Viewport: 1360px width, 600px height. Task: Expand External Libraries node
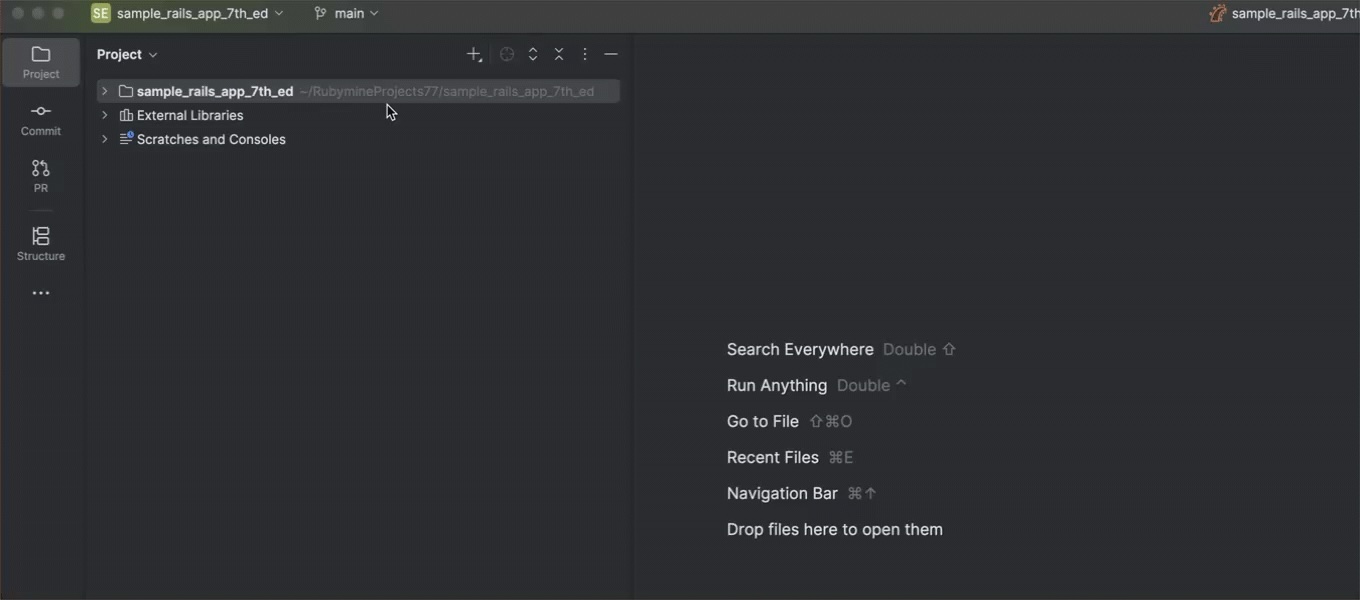(104, 115)
